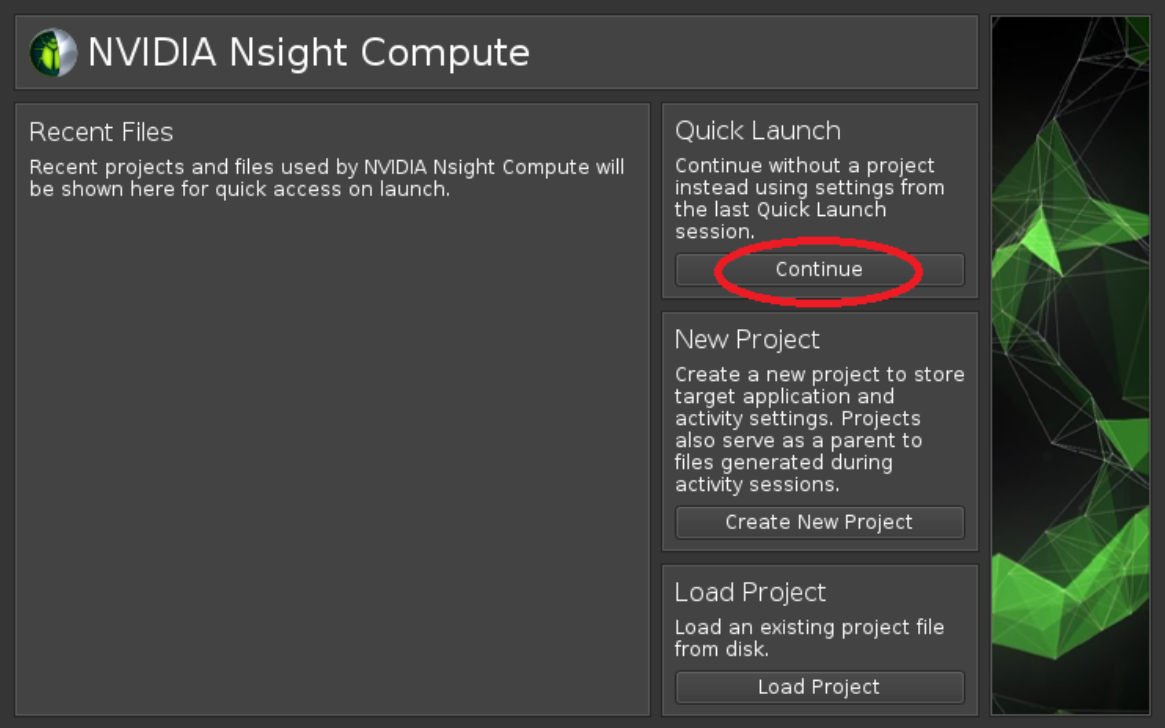Open an existing project with Load Project button
Image resolution: width=1165 pixels, height=728 pixels.
(x=819, y=687)
